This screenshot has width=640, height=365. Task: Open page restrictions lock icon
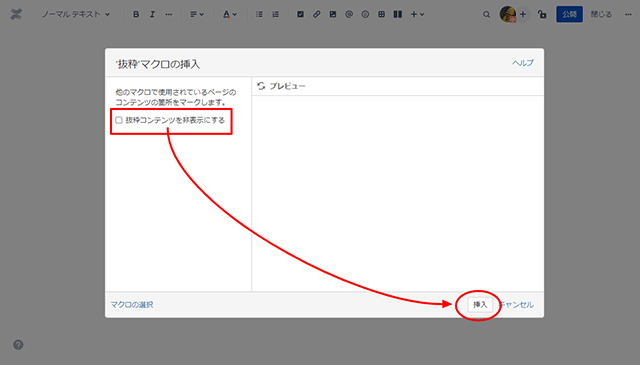(x=542, y=14)
